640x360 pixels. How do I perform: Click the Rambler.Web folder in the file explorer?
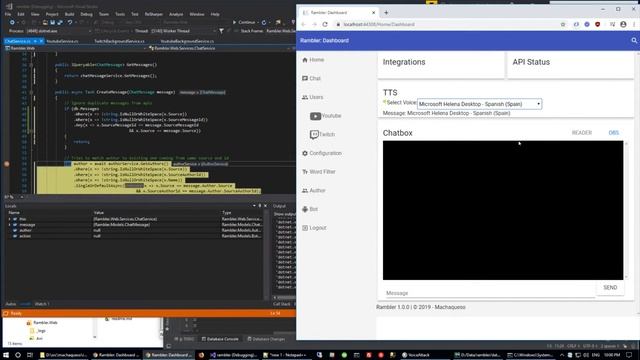[42, 322]
